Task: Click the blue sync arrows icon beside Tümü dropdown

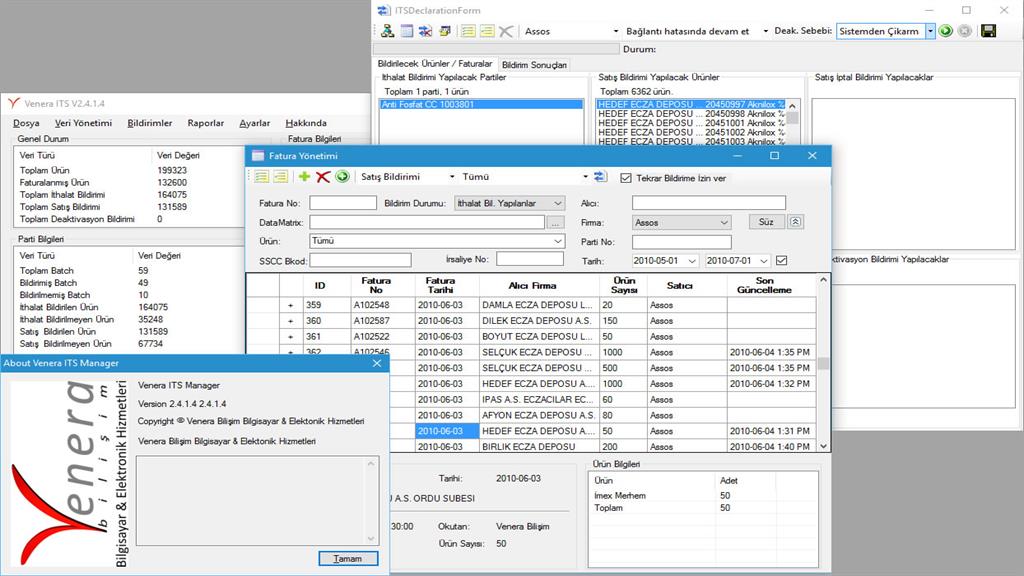Action: coord(599,174)
